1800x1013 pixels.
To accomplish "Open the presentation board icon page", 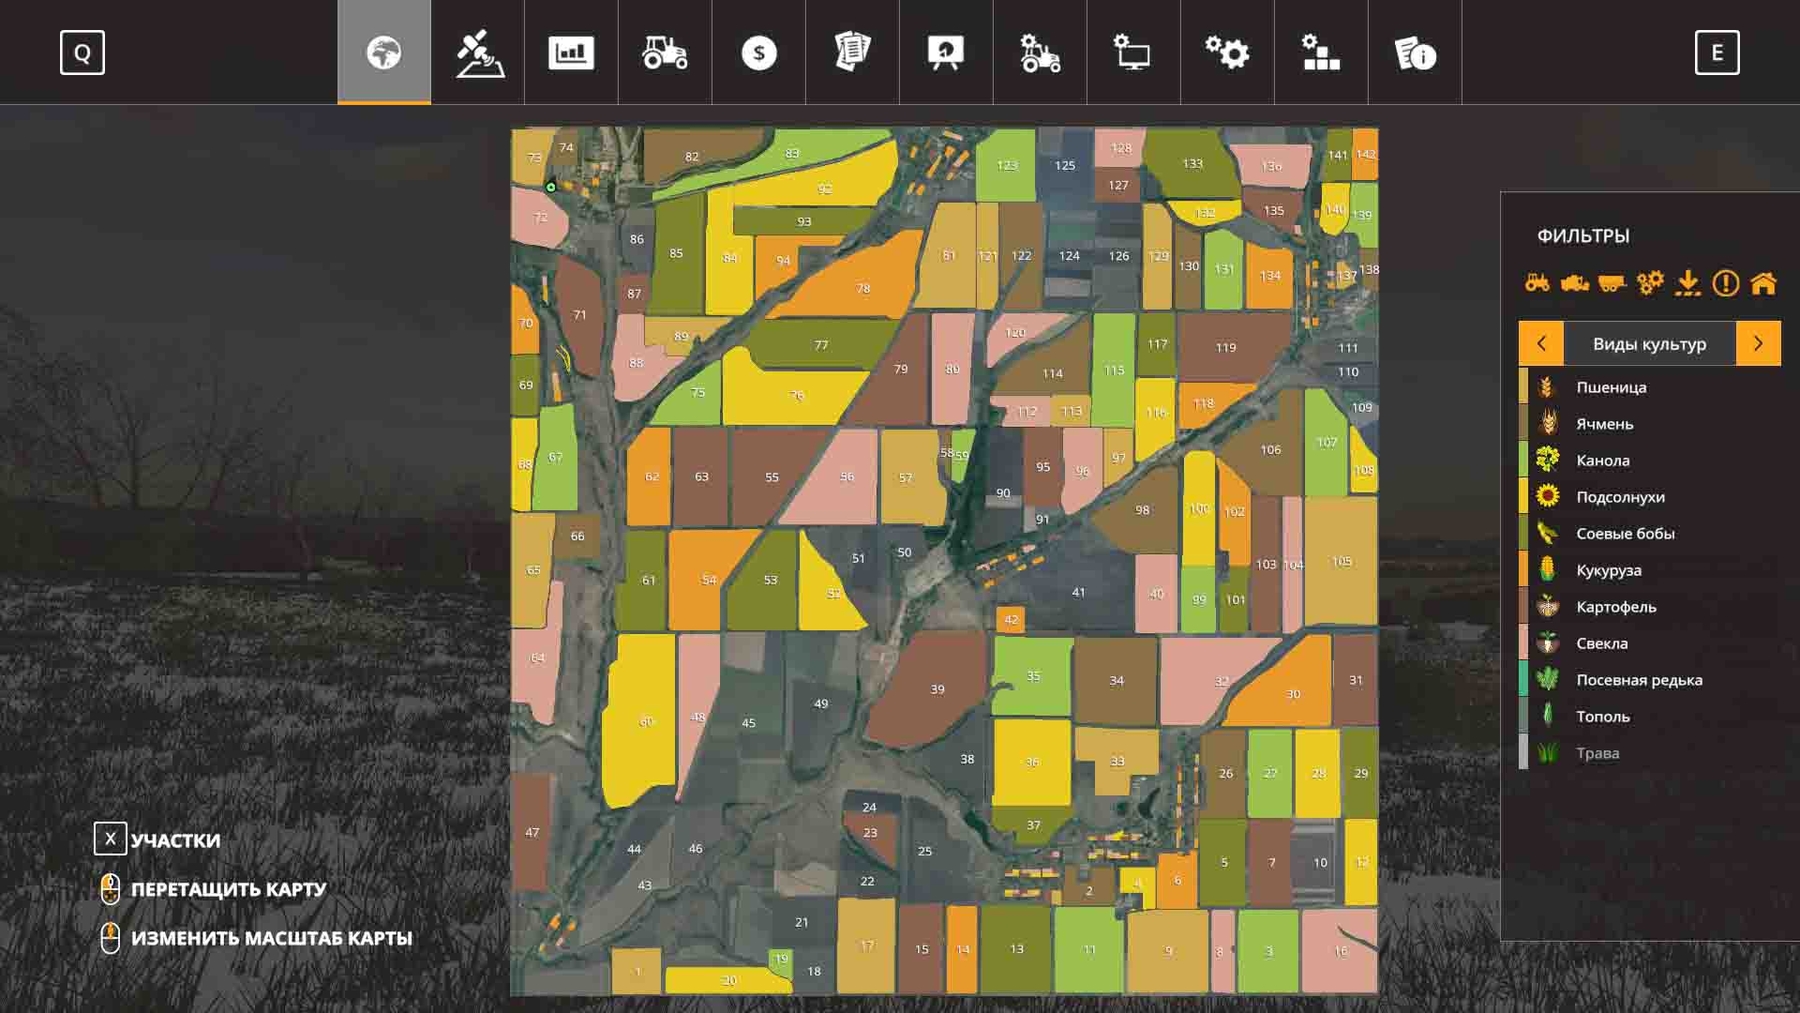I will [946, 53].
